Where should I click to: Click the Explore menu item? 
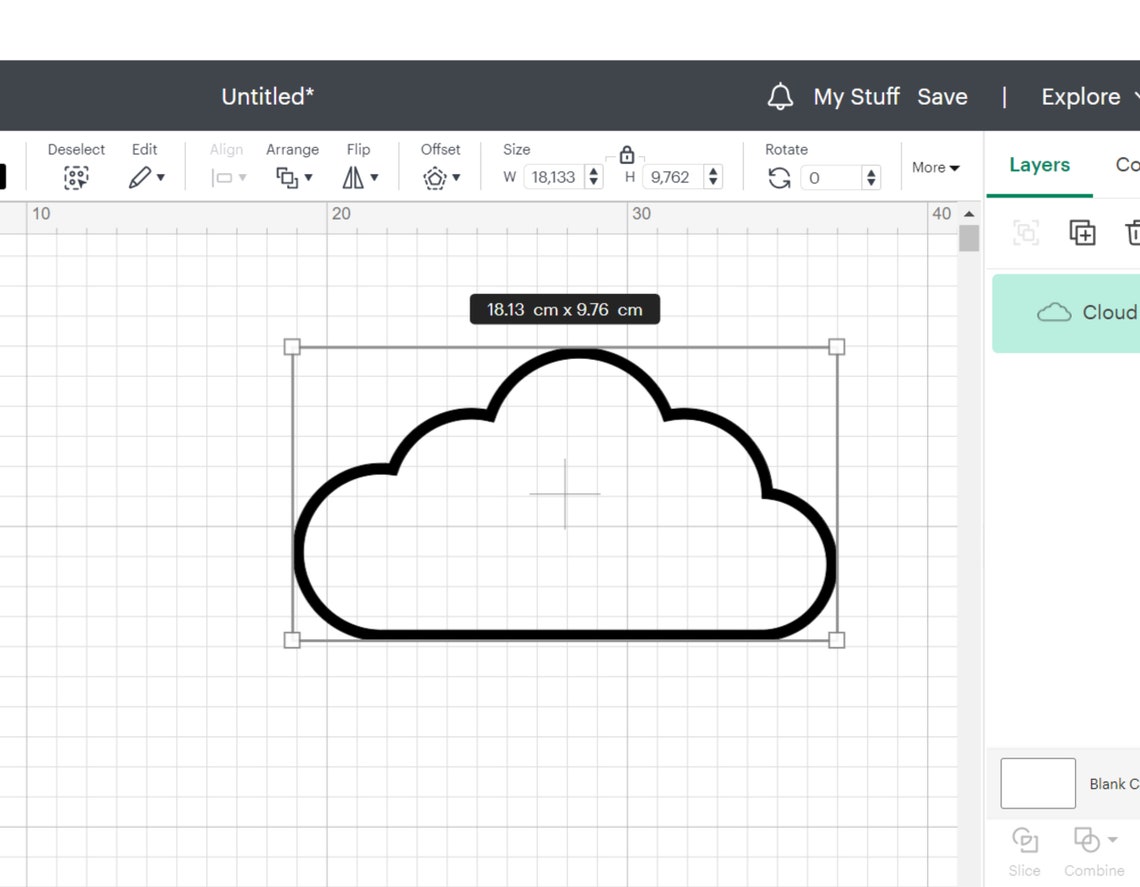click(1082, 96)
